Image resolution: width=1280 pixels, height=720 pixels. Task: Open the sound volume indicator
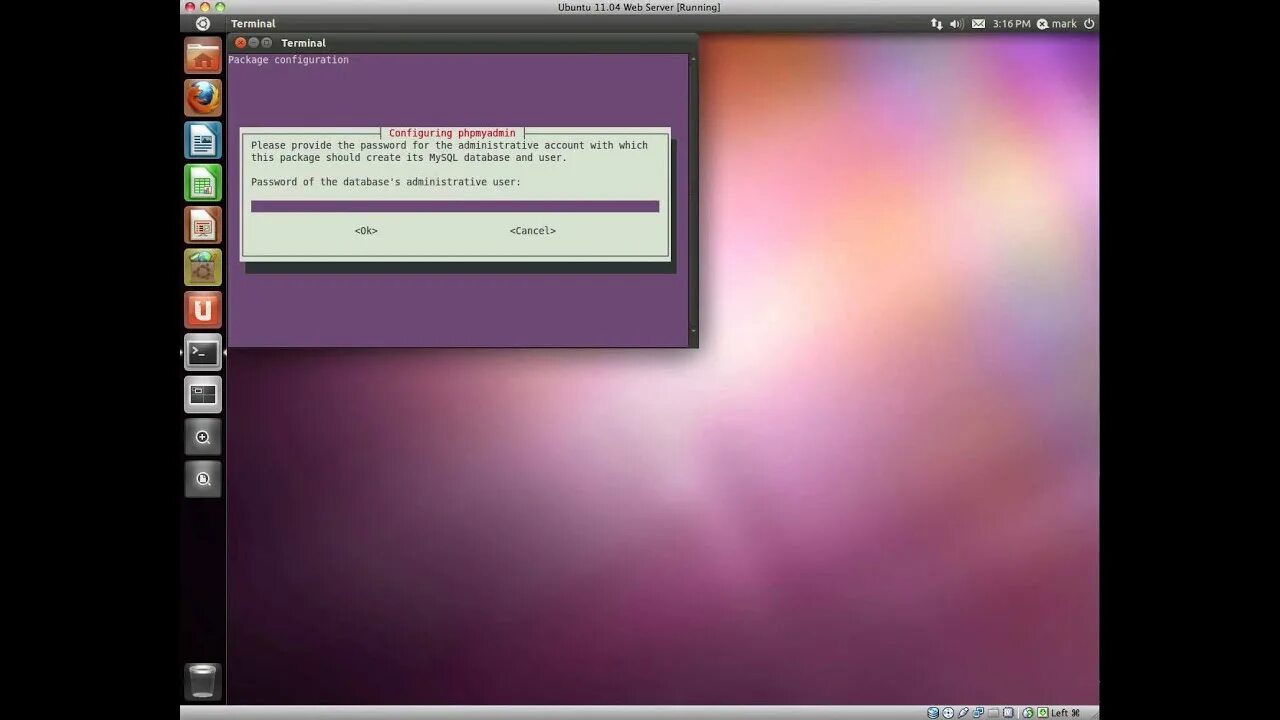pos(957,23)
